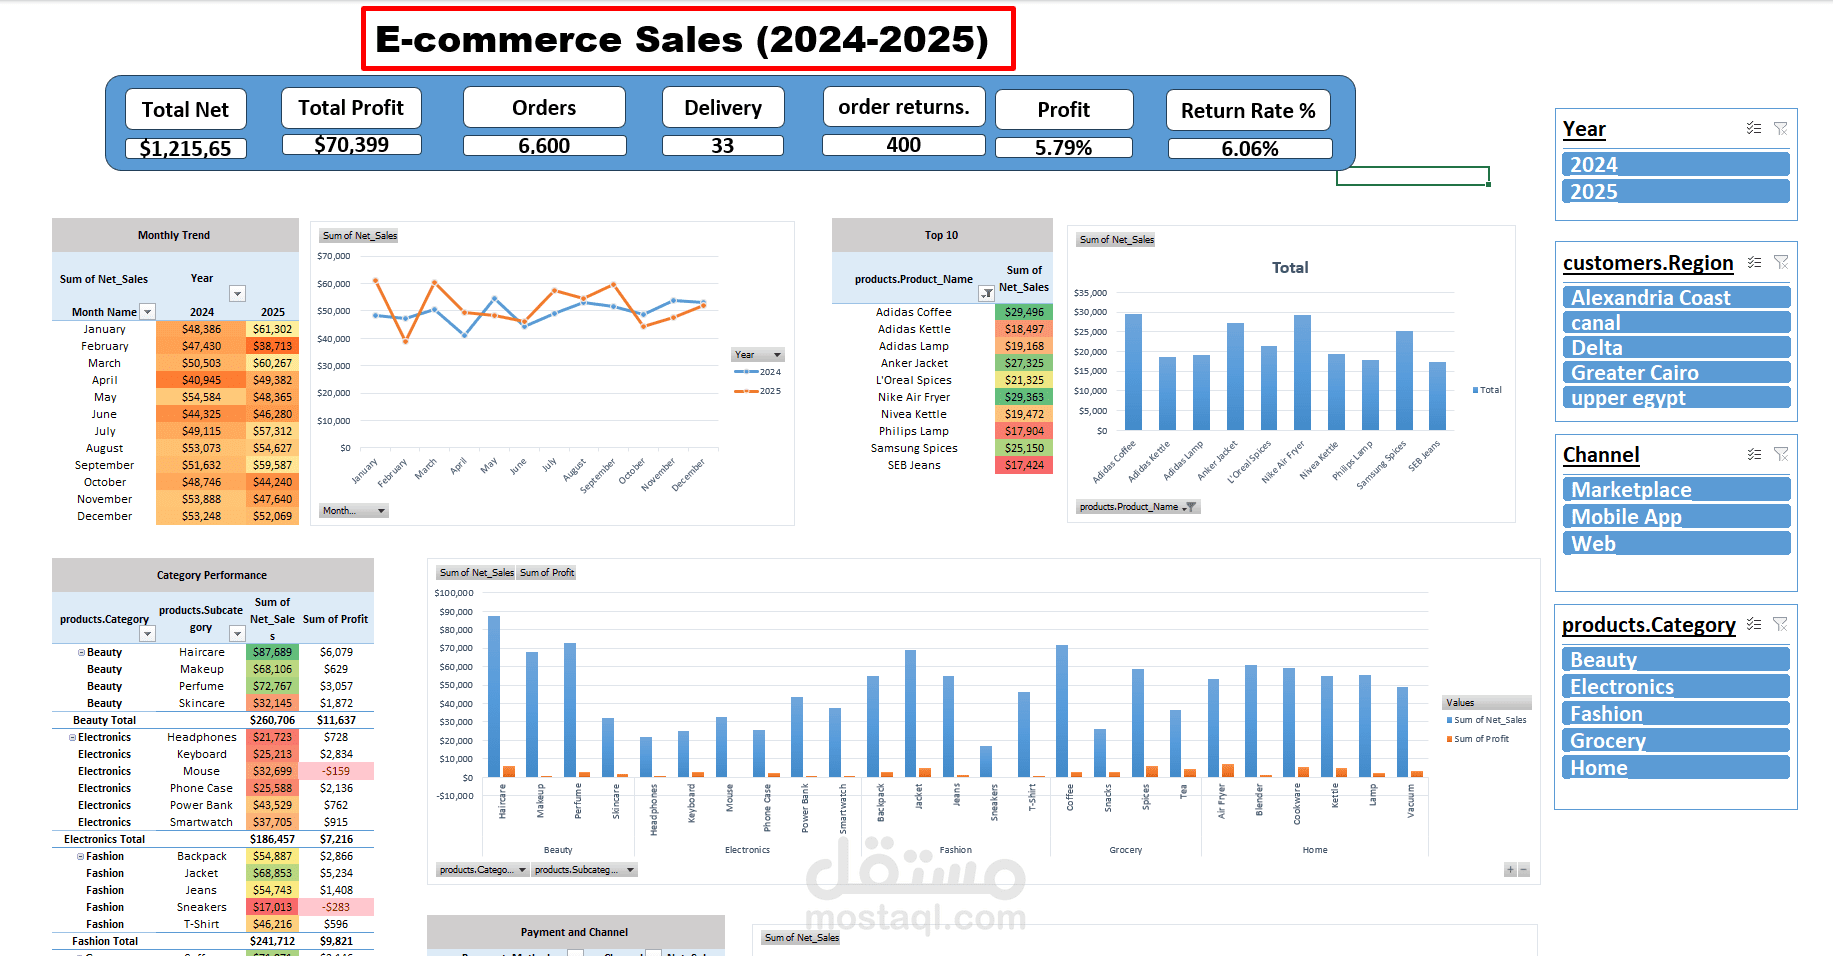Select the Total Profit value $70,399
This screenshot has height=956, width=1833.
click(x=352, y=144)
